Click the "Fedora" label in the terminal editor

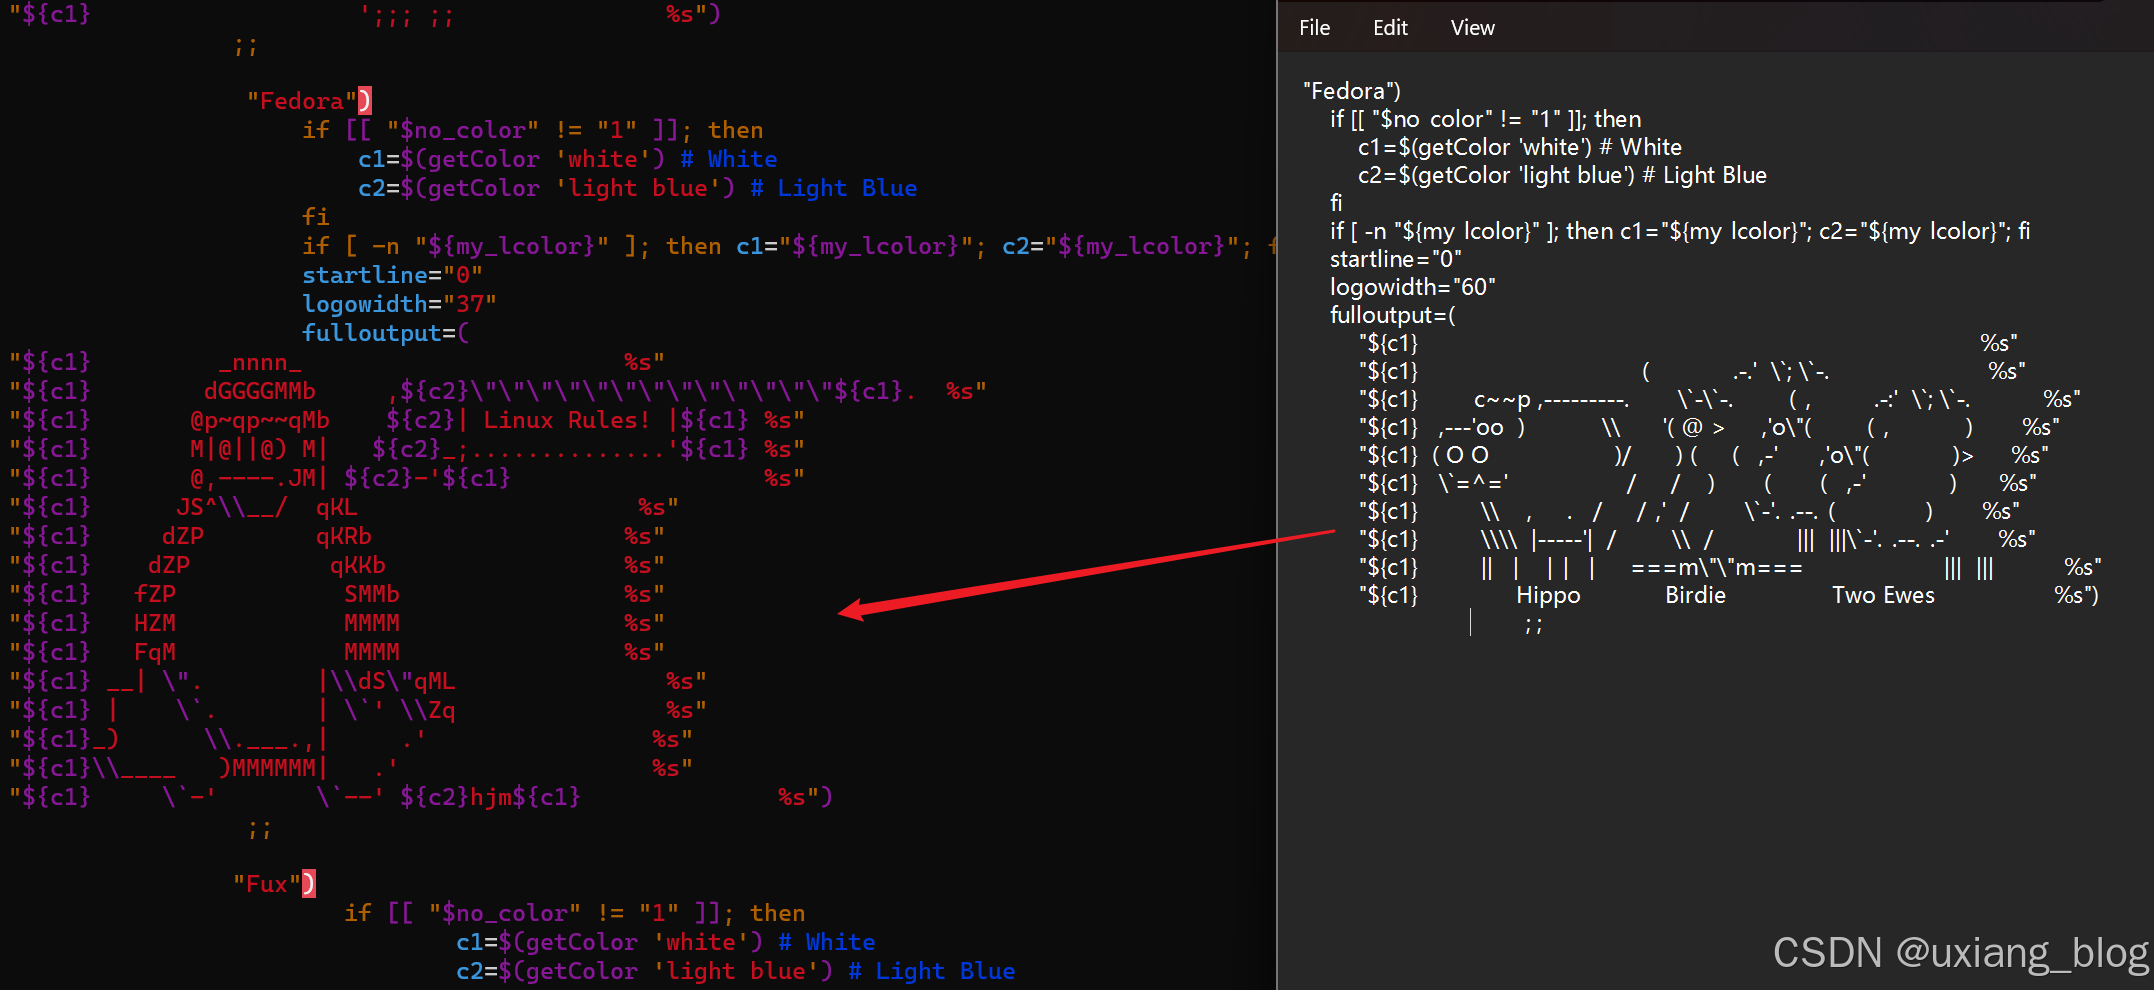click(x=302, y=101)
